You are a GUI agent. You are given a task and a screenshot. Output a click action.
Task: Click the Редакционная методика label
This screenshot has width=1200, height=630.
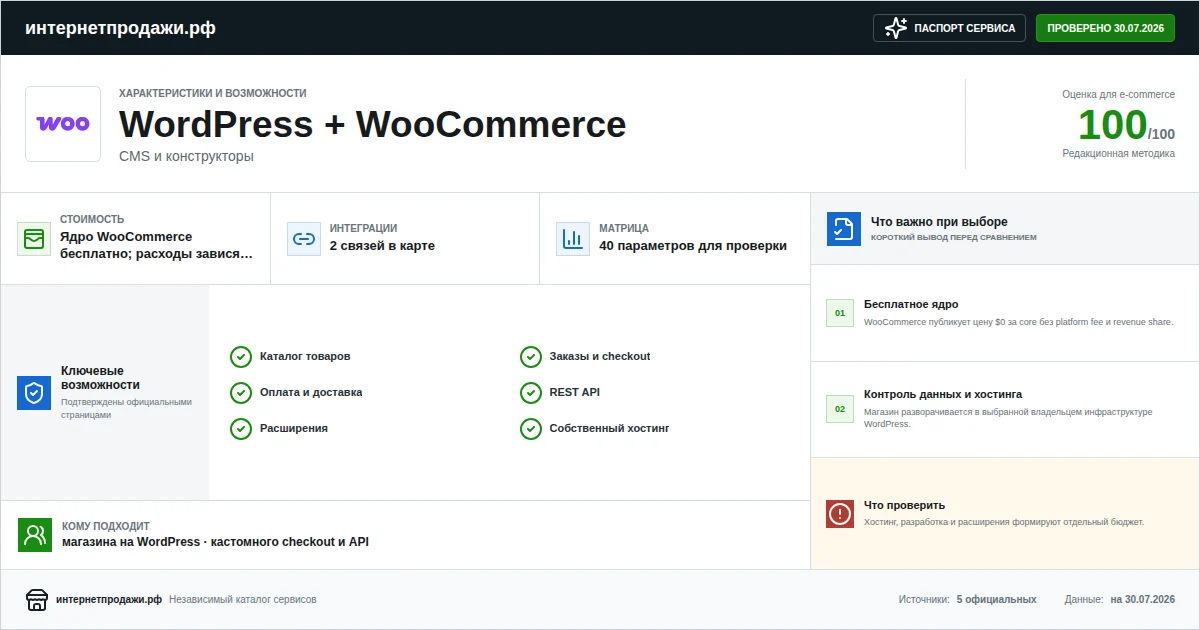coord(1118,153)
